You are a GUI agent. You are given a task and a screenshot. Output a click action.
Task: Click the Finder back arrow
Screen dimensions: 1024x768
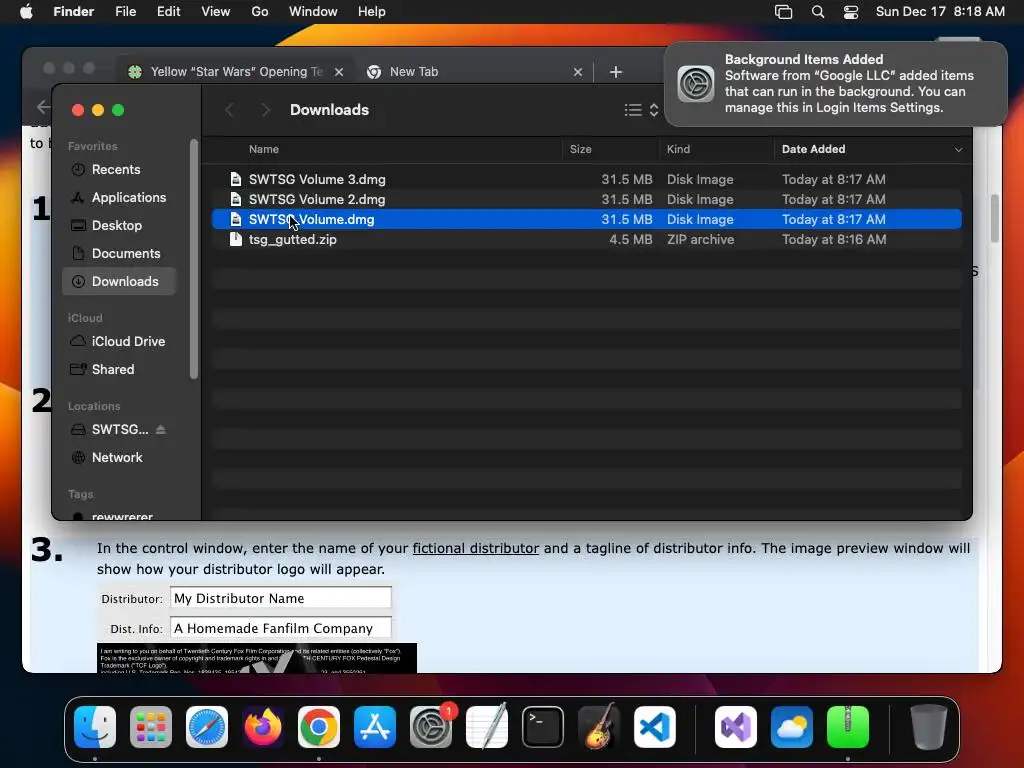(x=229, y=110)
